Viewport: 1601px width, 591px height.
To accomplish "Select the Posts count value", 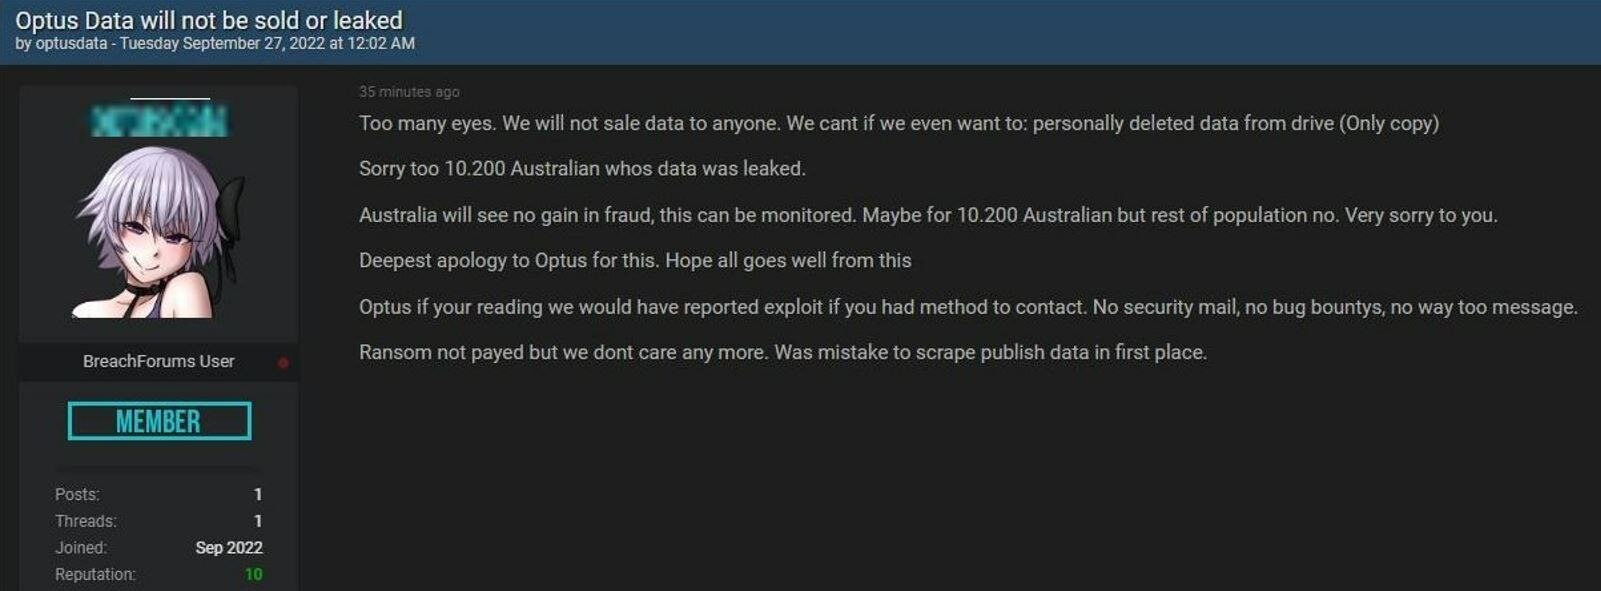I will [x=258, y=494].
